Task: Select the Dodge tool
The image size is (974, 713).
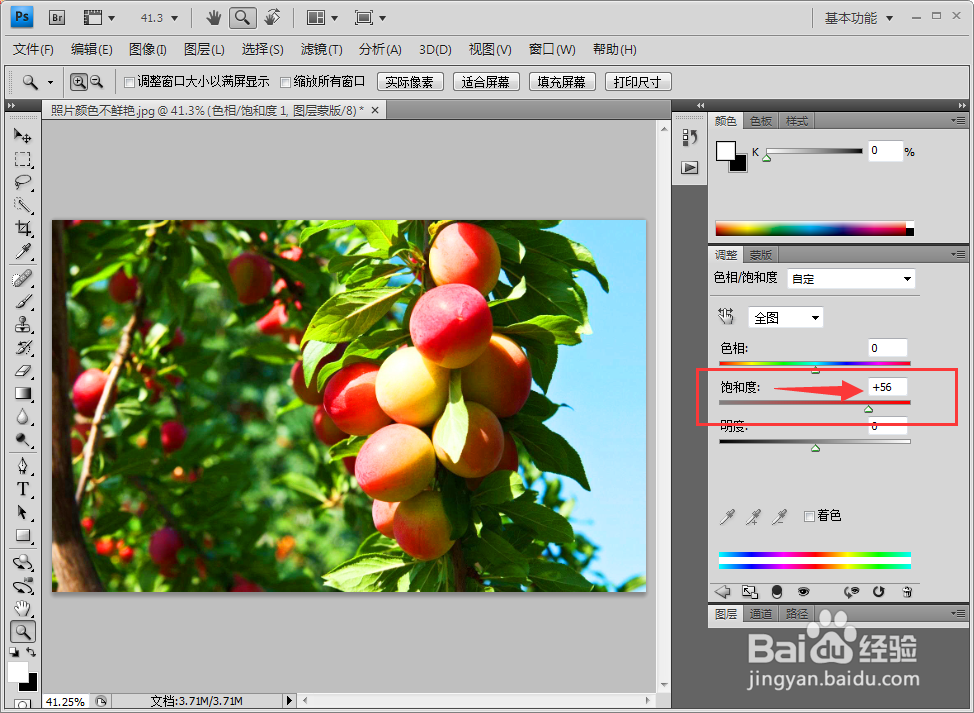Action: pyautogui.click(x=23, y=440)
